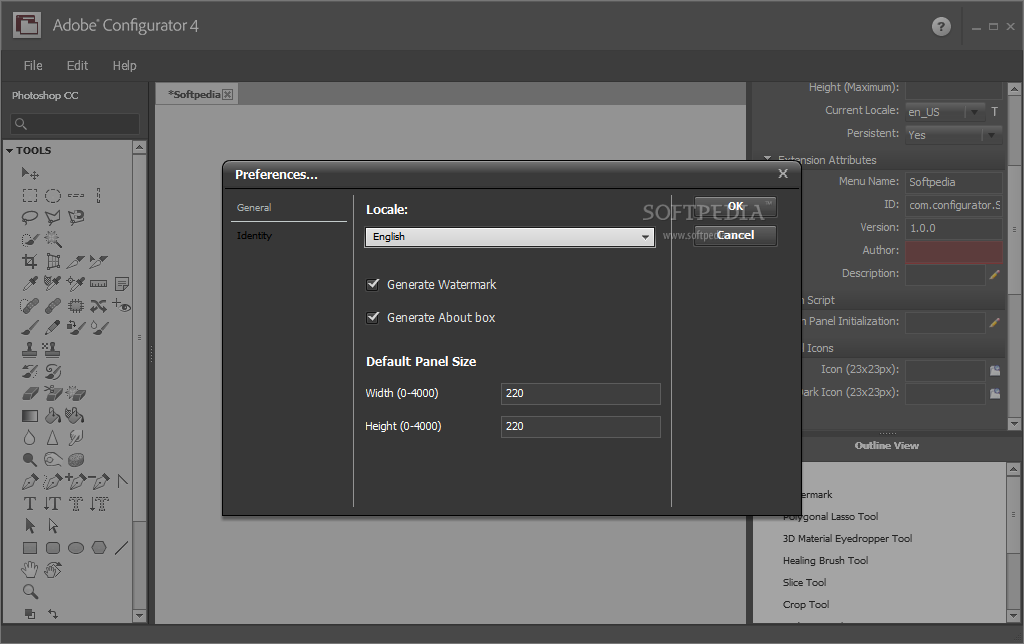Pick the Gradient tool icon
The height and width of the screenshot is (644, 1024).
tap(29, 415)
